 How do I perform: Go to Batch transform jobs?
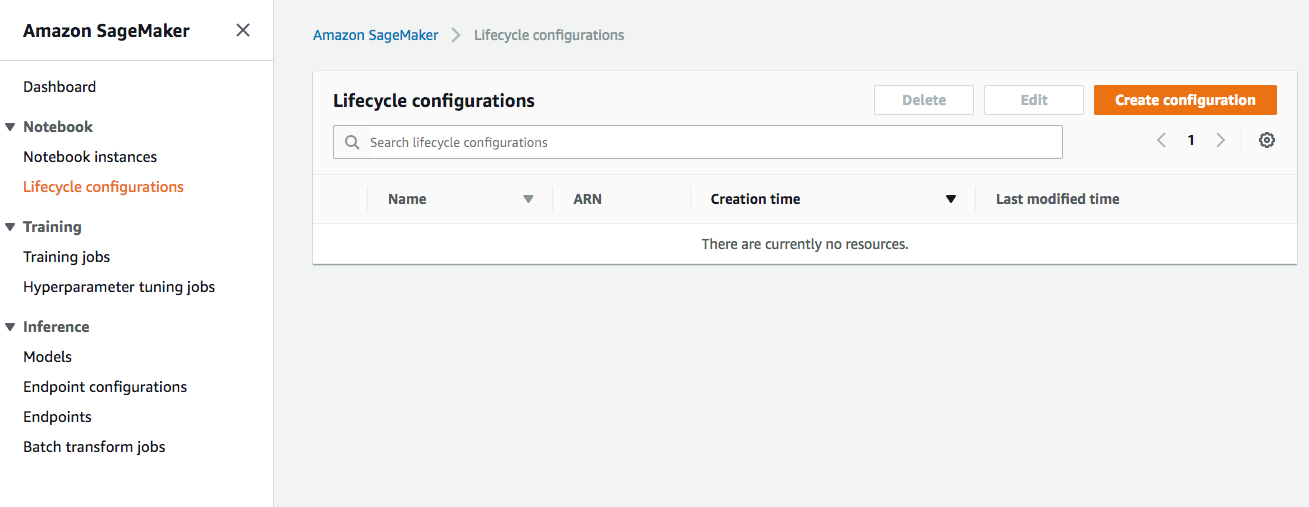[94, 447]
